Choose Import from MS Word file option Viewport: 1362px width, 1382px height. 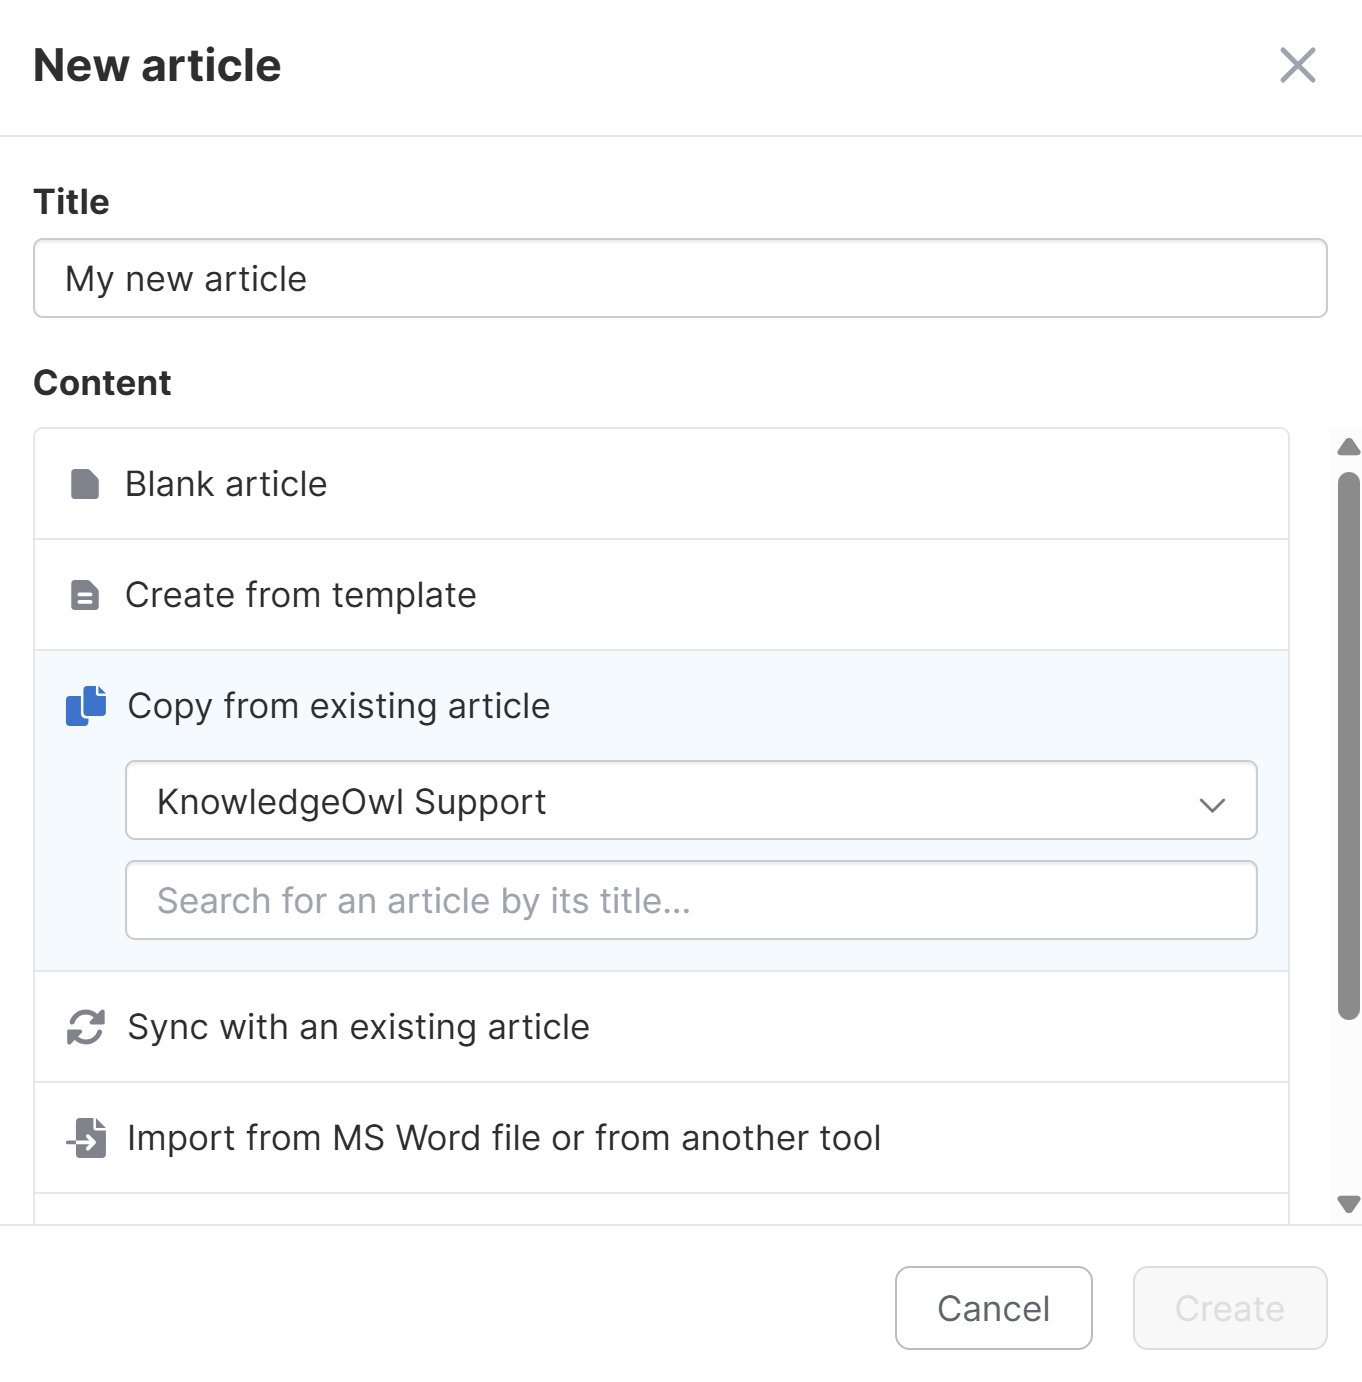tap(503, 1138)
